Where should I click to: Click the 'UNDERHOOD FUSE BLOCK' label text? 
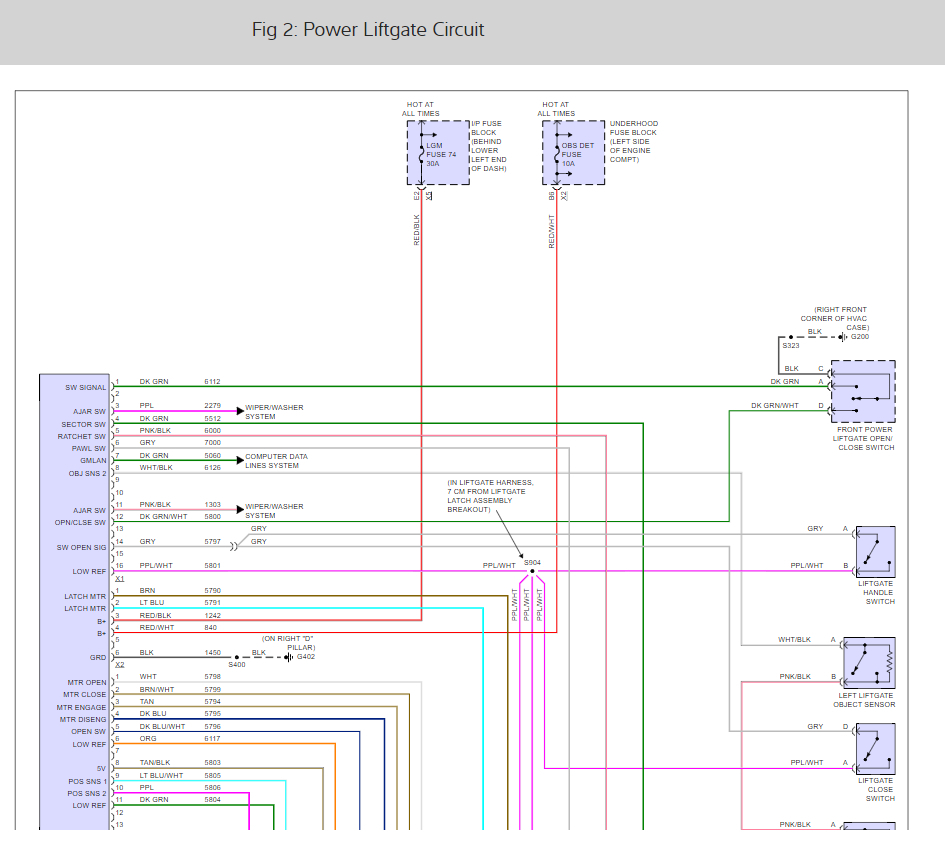(x=633, y=128)
